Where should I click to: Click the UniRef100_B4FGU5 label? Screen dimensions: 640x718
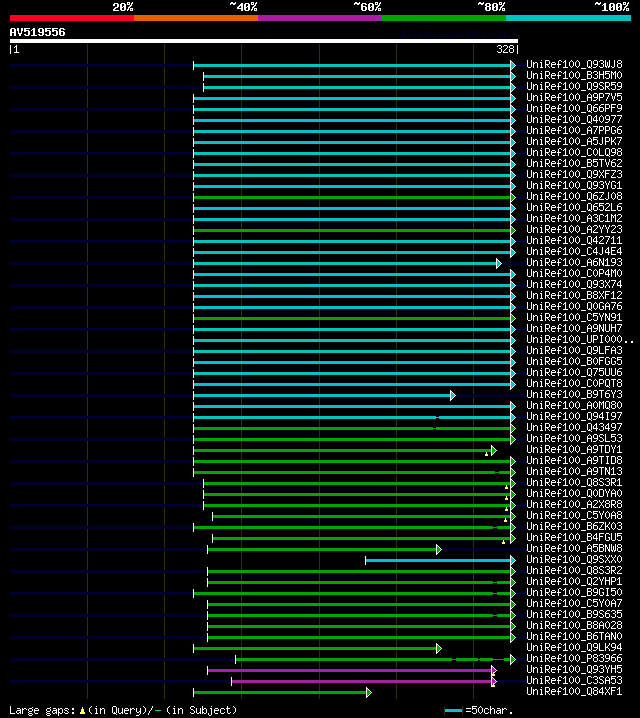(x=574, y=537)
